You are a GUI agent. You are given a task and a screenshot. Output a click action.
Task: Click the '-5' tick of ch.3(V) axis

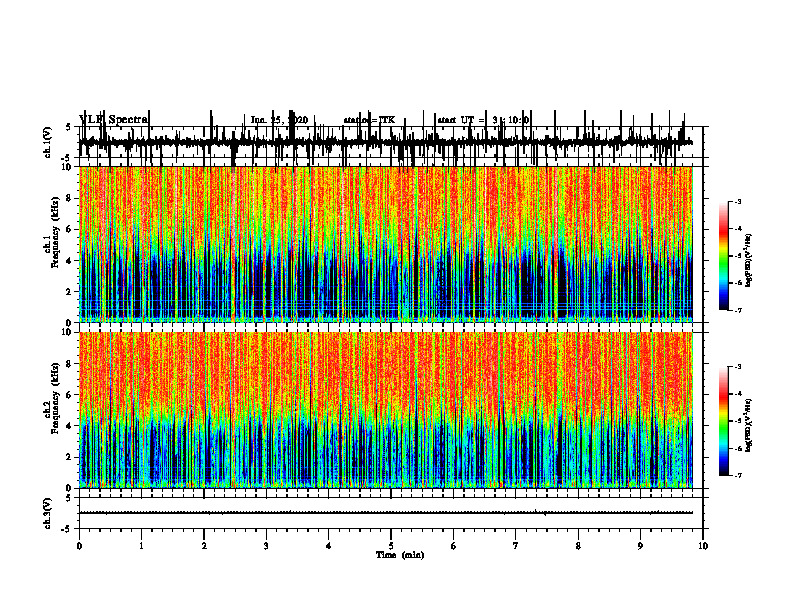click(67, 529)
